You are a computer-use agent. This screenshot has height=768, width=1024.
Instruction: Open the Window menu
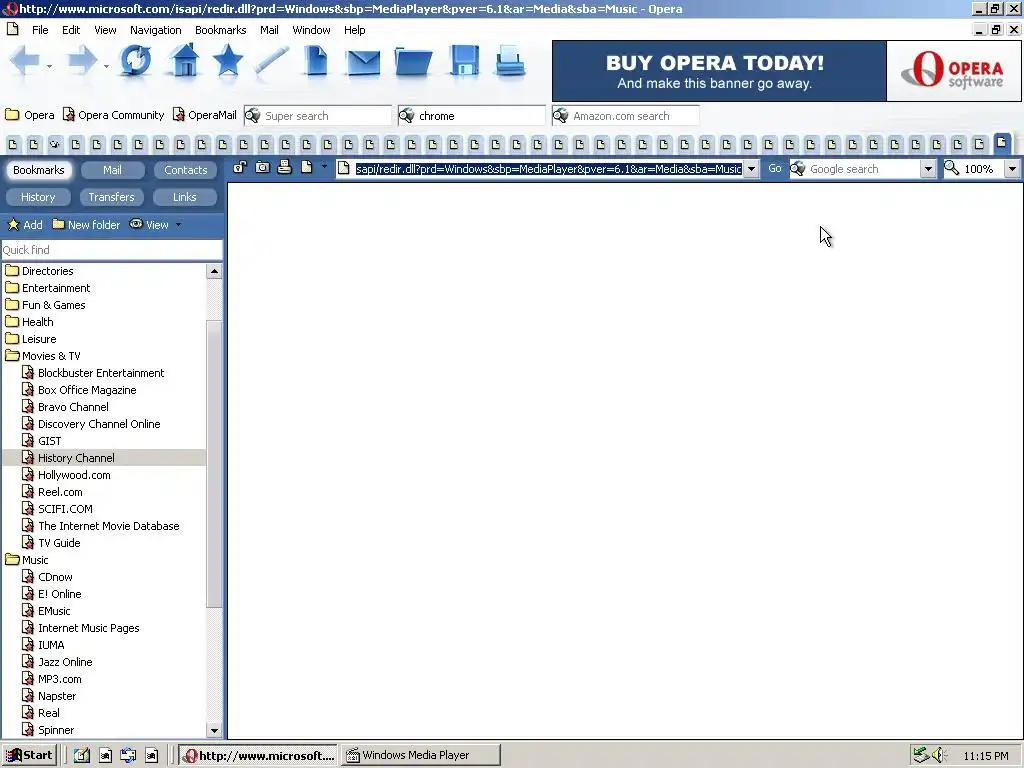click(311, 30)
